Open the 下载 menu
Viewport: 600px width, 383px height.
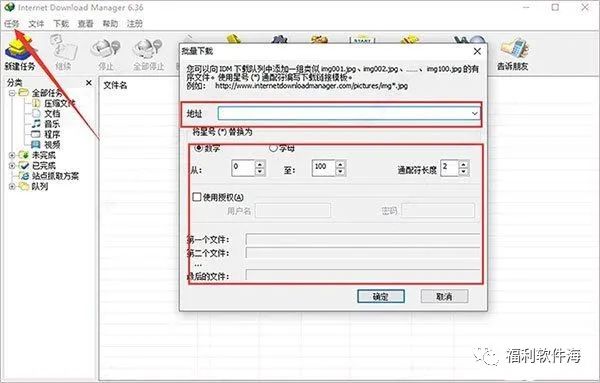coord(61,24)
